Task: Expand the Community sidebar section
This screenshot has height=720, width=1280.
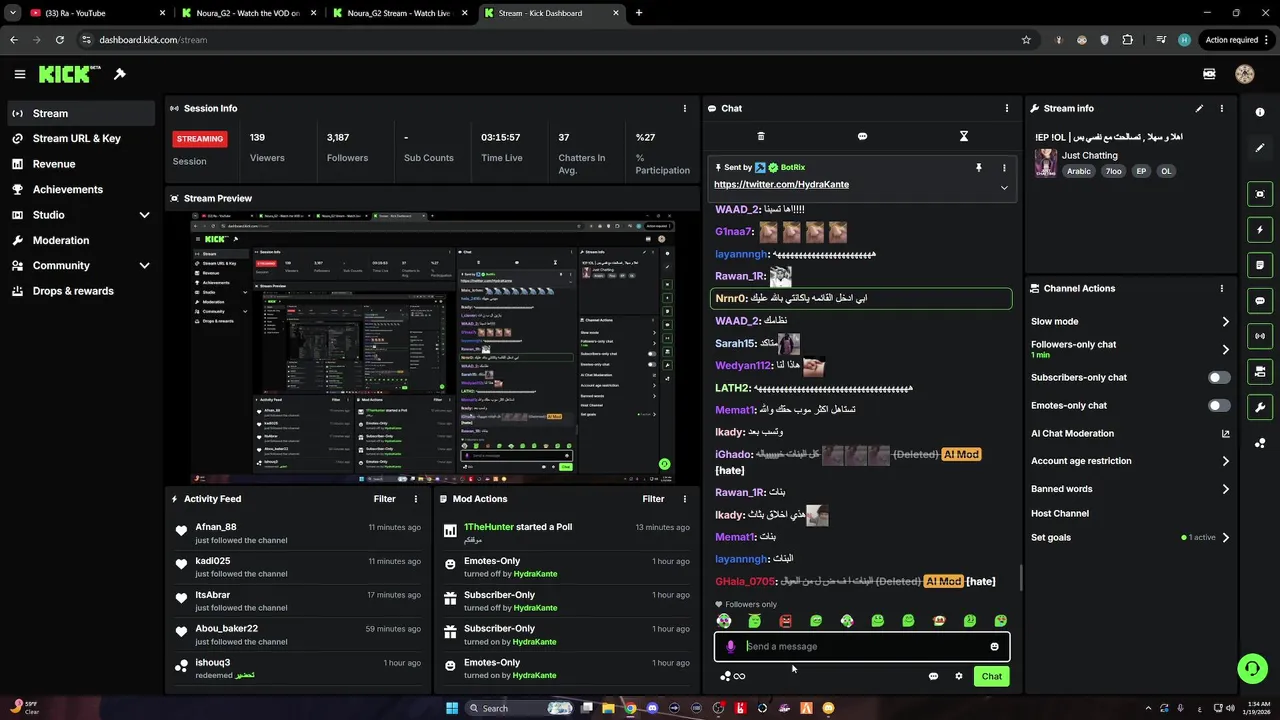Action: pyautogui.click(x=144, y=266)
